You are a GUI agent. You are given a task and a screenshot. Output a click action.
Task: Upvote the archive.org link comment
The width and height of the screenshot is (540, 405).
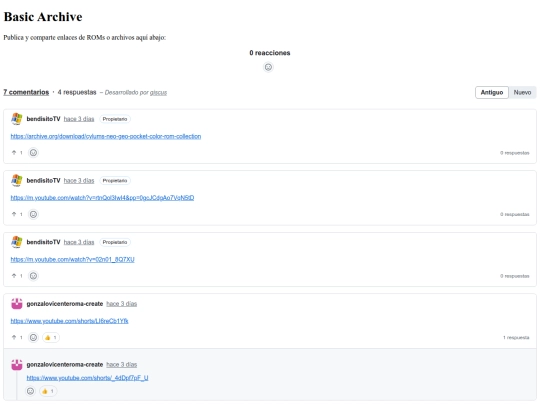[x=17, y=153]
